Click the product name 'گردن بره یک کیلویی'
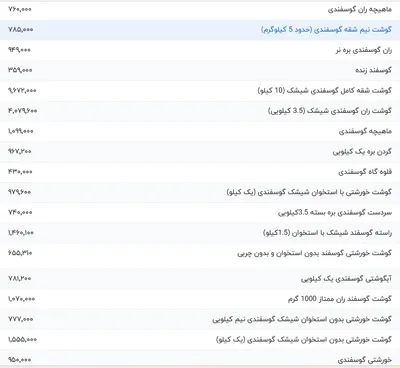 tap(362, 152)
